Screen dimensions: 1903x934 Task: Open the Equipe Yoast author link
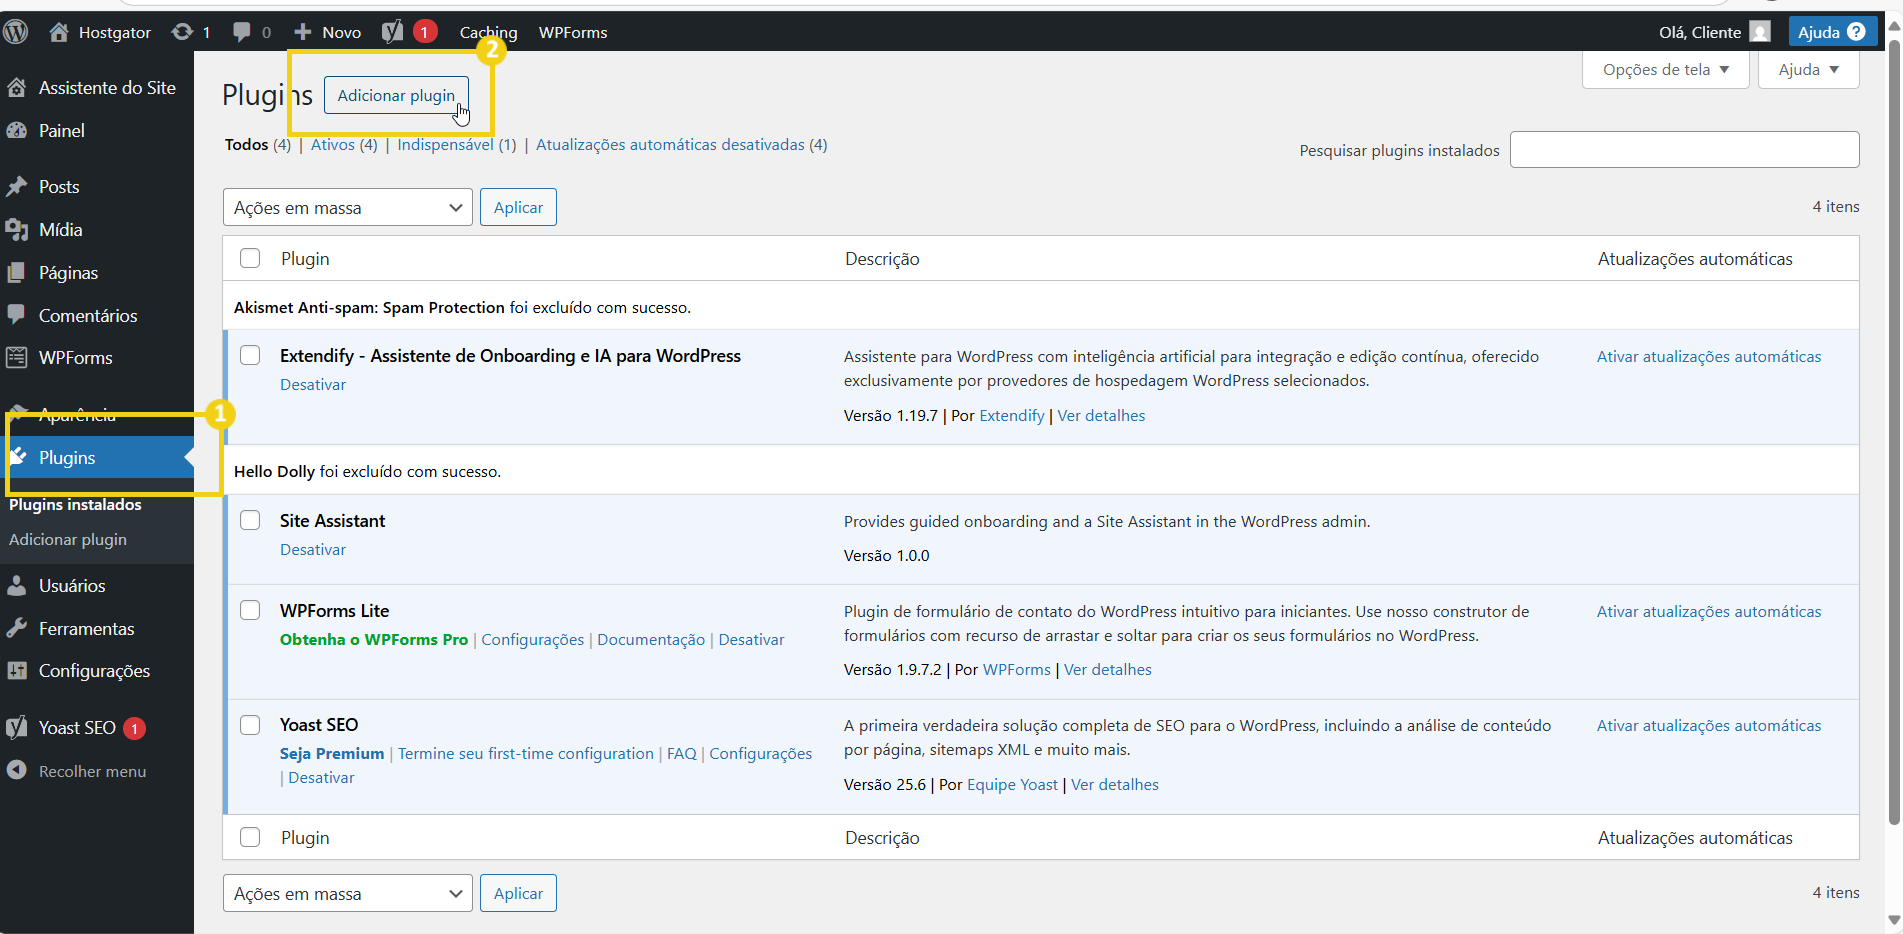[x=1012, y=785]
